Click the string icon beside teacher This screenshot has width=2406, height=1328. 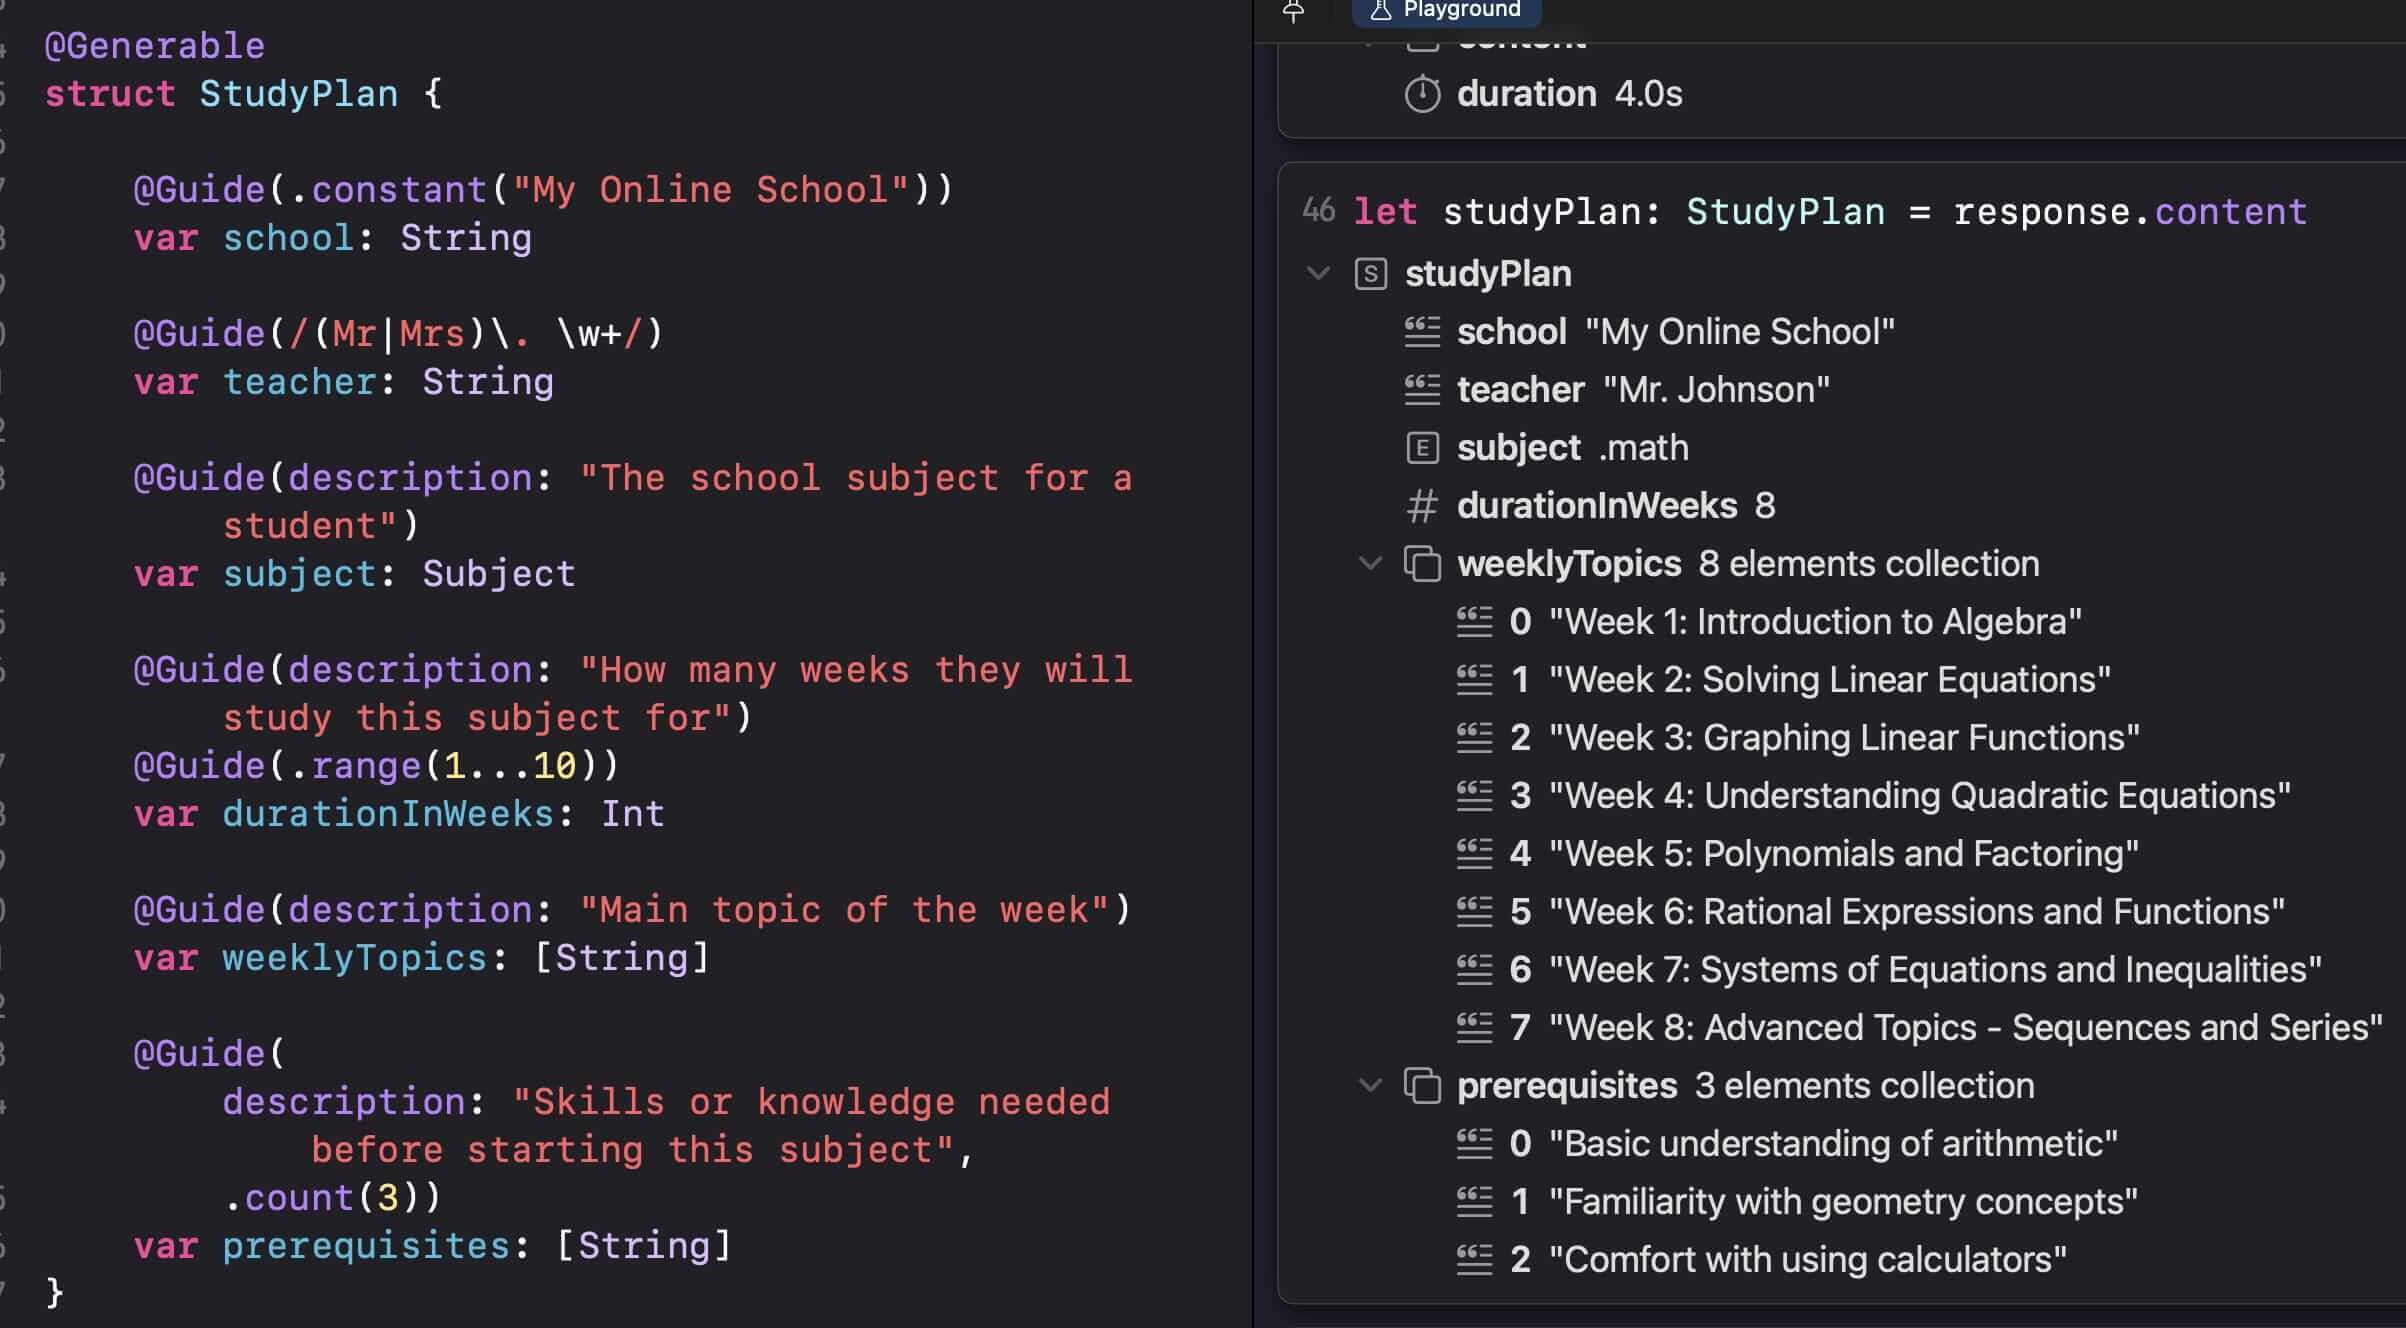pyautogui.click(x=1422, y=390)
